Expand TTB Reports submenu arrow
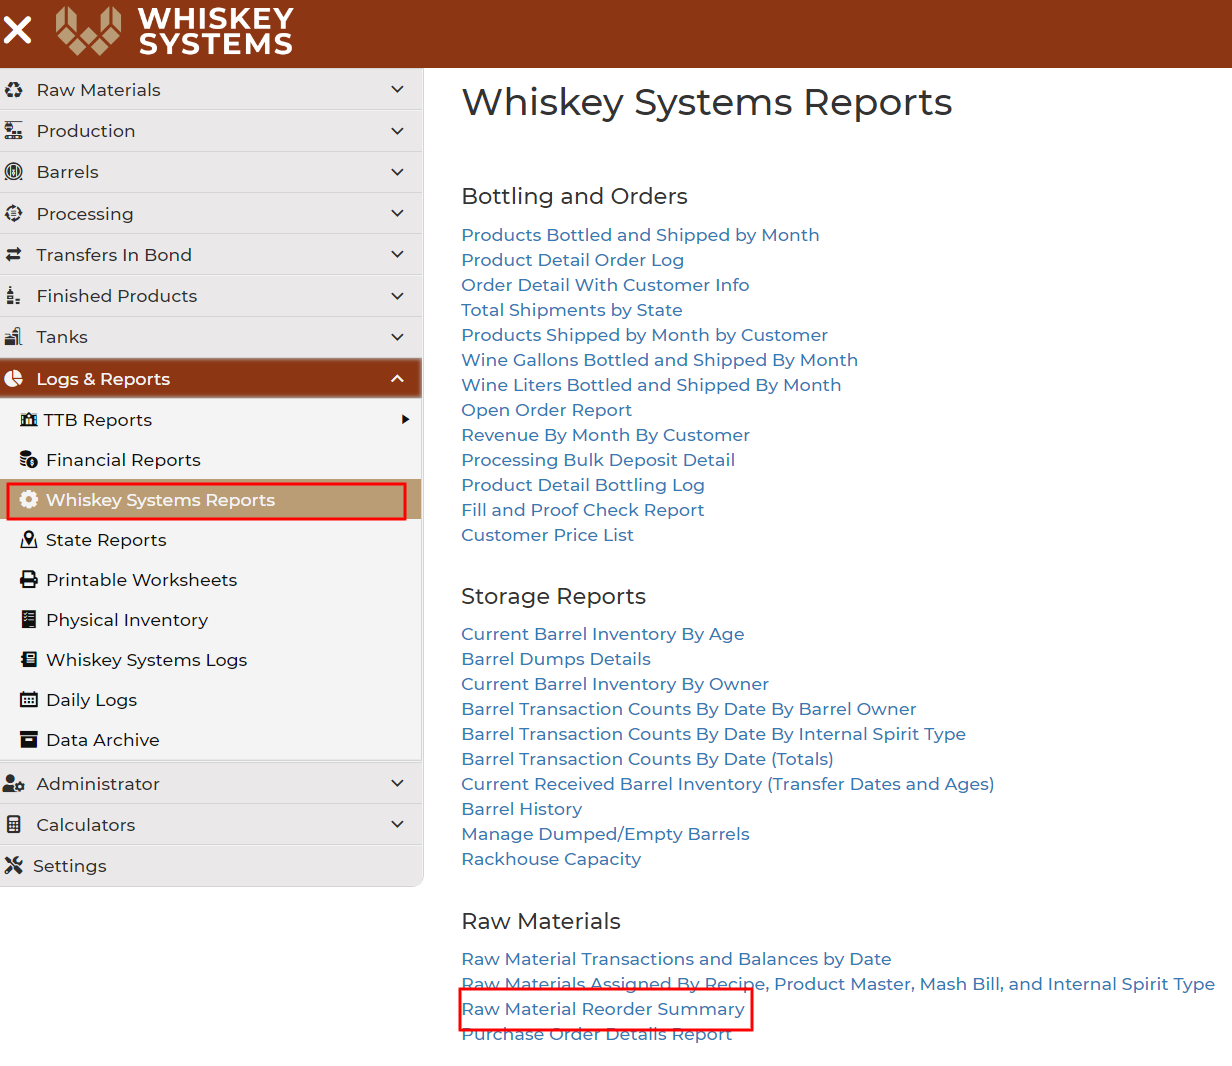Viewport: 1232px width, 1066px height. click(x=405, y=420)
